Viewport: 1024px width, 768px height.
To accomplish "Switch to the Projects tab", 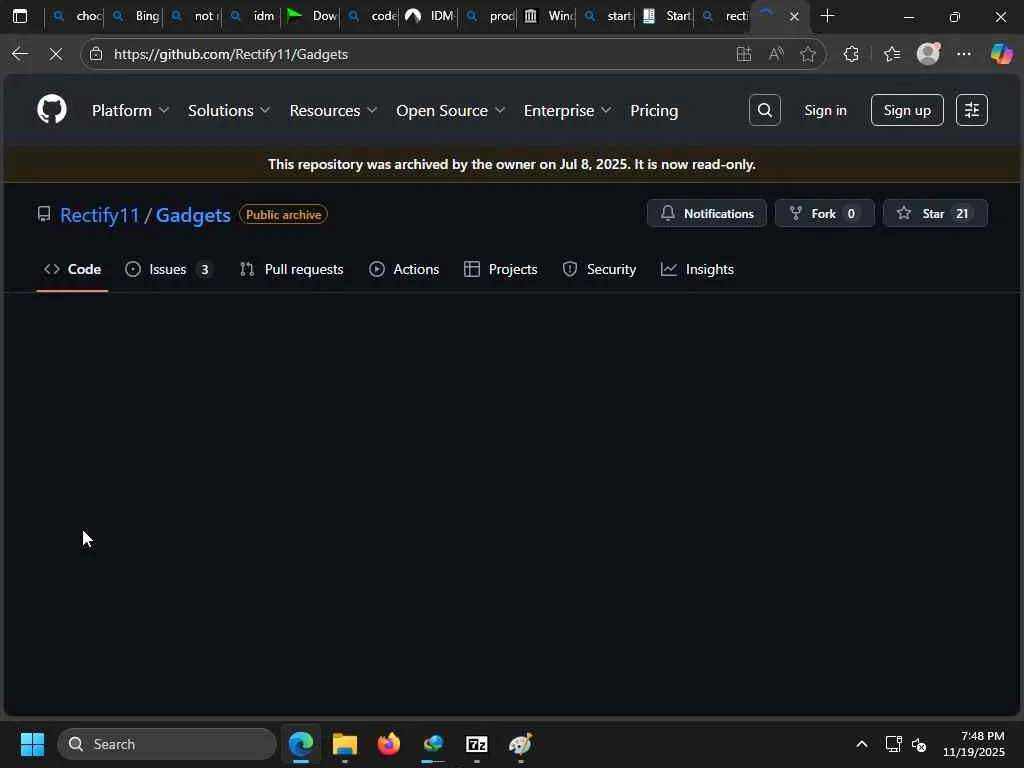I will point(500,269).
